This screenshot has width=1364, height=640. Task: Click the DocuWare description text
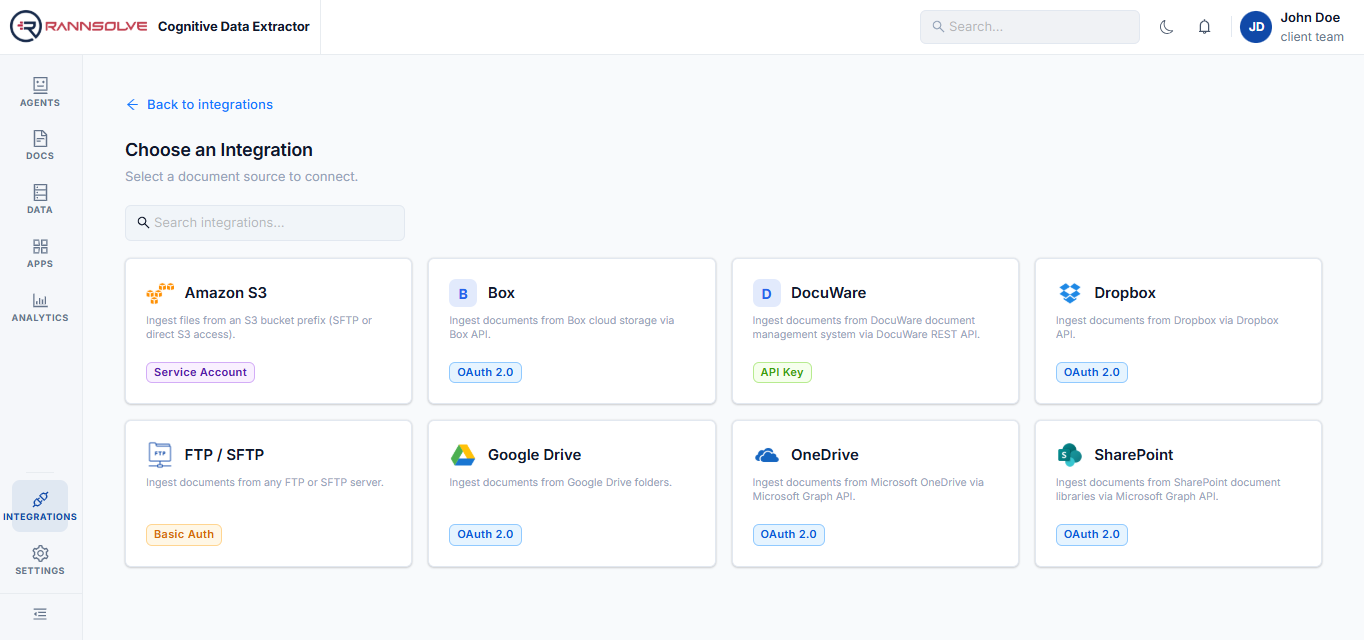tap(866, 327)
